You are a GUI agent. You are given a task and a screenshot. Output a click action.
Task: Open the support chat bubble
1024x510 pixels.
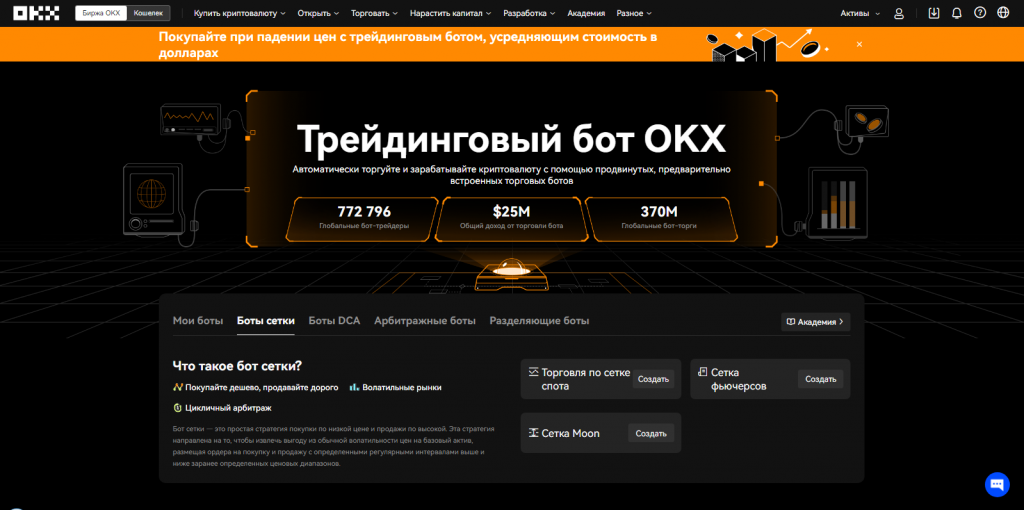tap(997, 484)
